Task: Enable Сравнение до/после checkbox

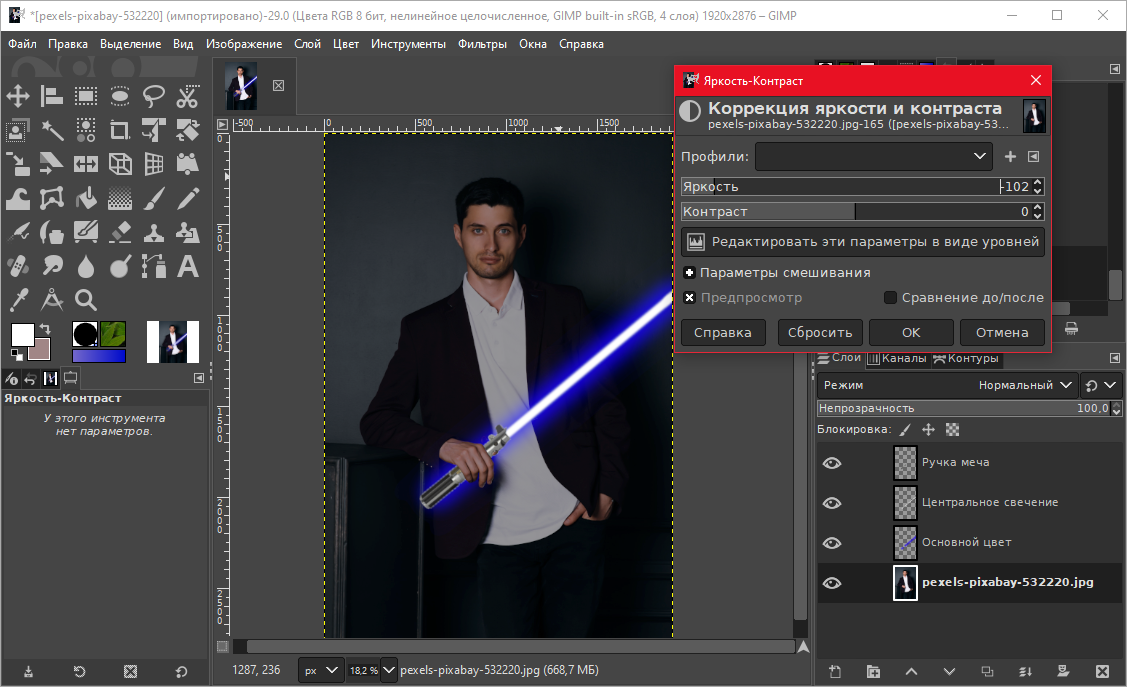Action: pyautogui.click(x=890, y=298)
